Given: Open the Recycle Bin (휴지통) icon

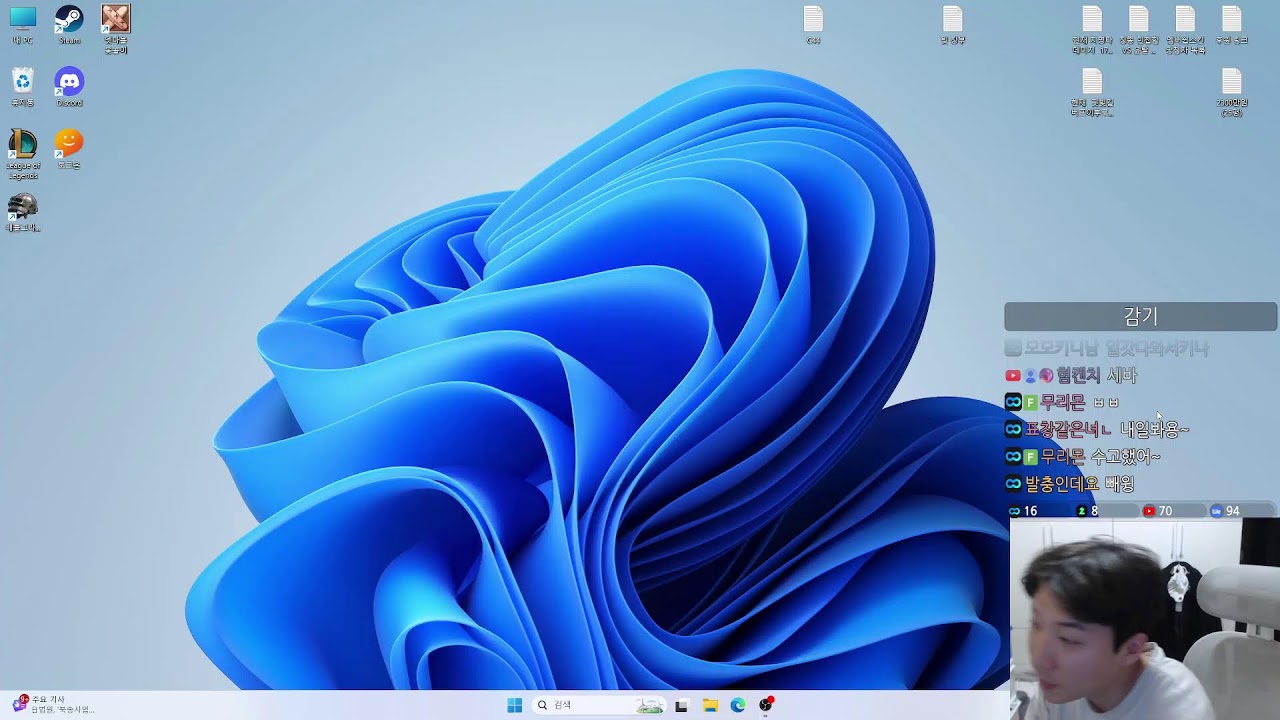Looking at the screenshot, I should pyautogui.click(x=22, y=87).
